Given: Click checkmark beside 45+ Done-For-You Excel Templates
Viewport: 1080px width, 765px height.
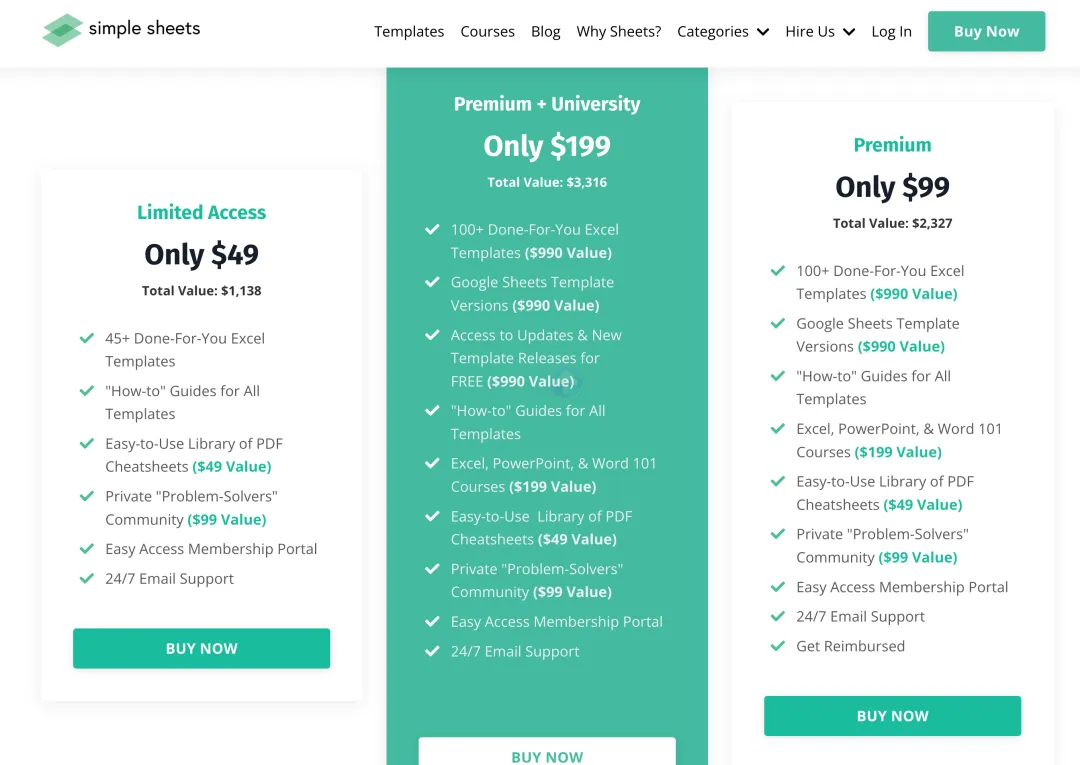Looking at the screenshot, I should pos(87,338).
